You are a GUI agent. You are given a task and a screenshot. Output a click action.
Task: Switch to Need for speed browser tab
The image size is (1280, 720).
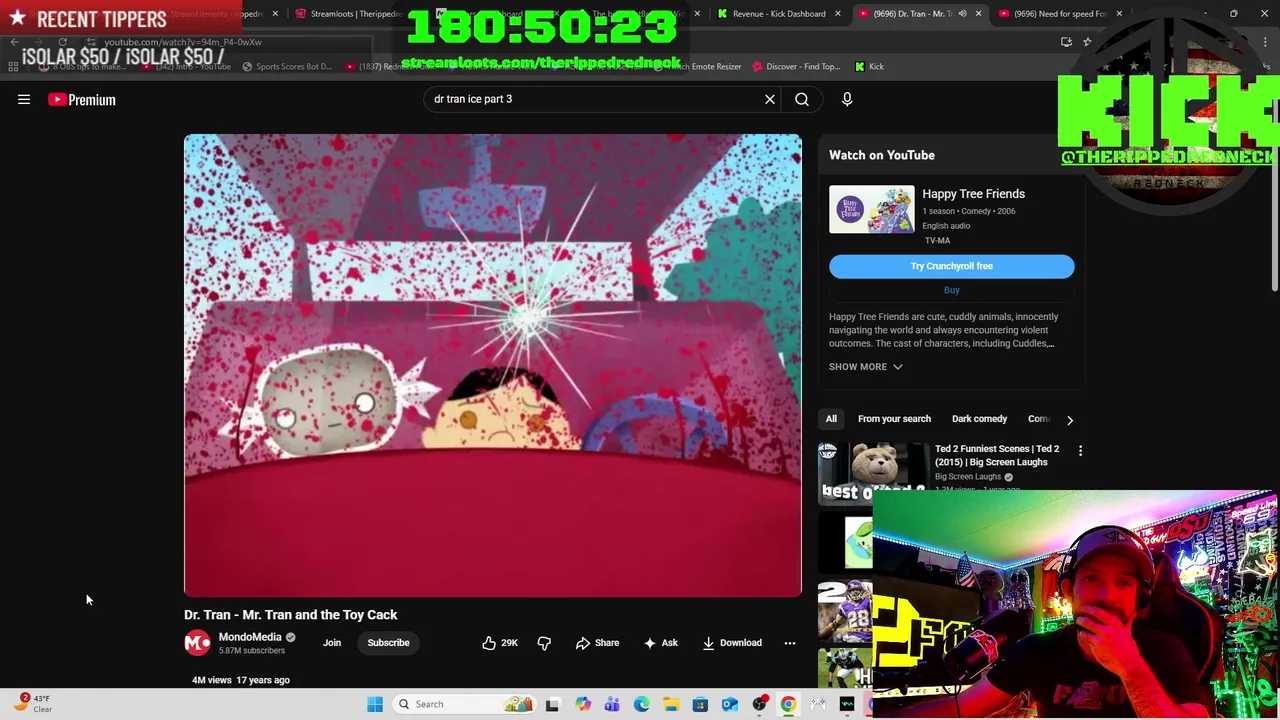point(1059,13)
